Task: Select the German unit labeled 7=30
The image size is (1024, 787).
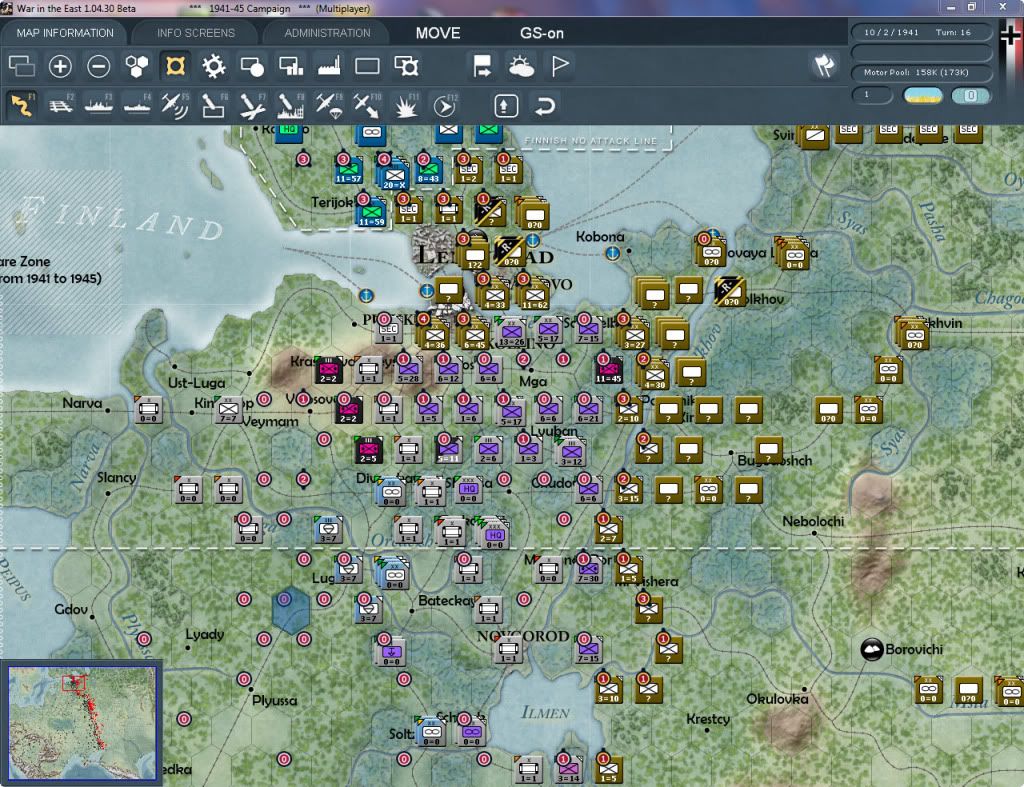Action: pos(588,570)
